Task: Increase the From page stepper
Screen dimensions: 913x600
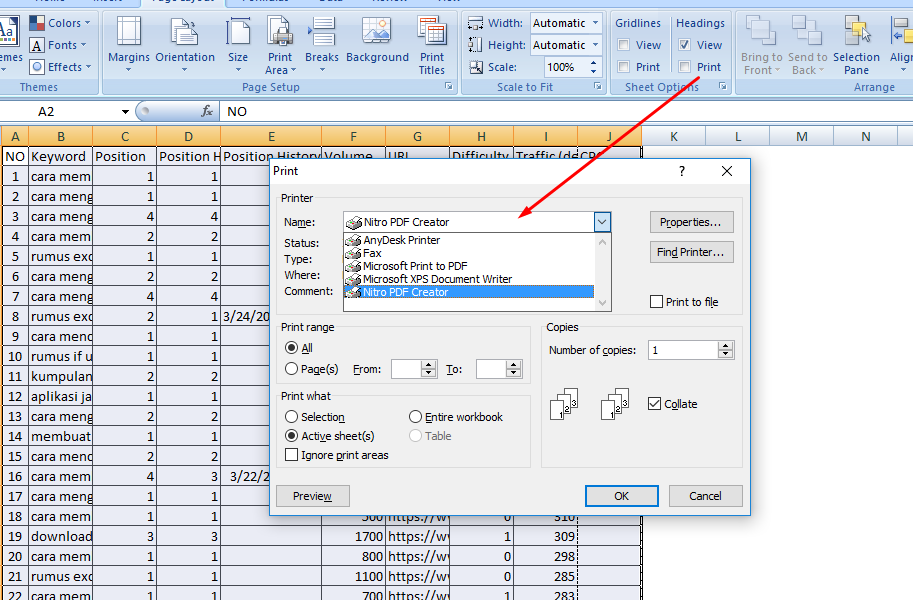Action: [x=429, y=365]
